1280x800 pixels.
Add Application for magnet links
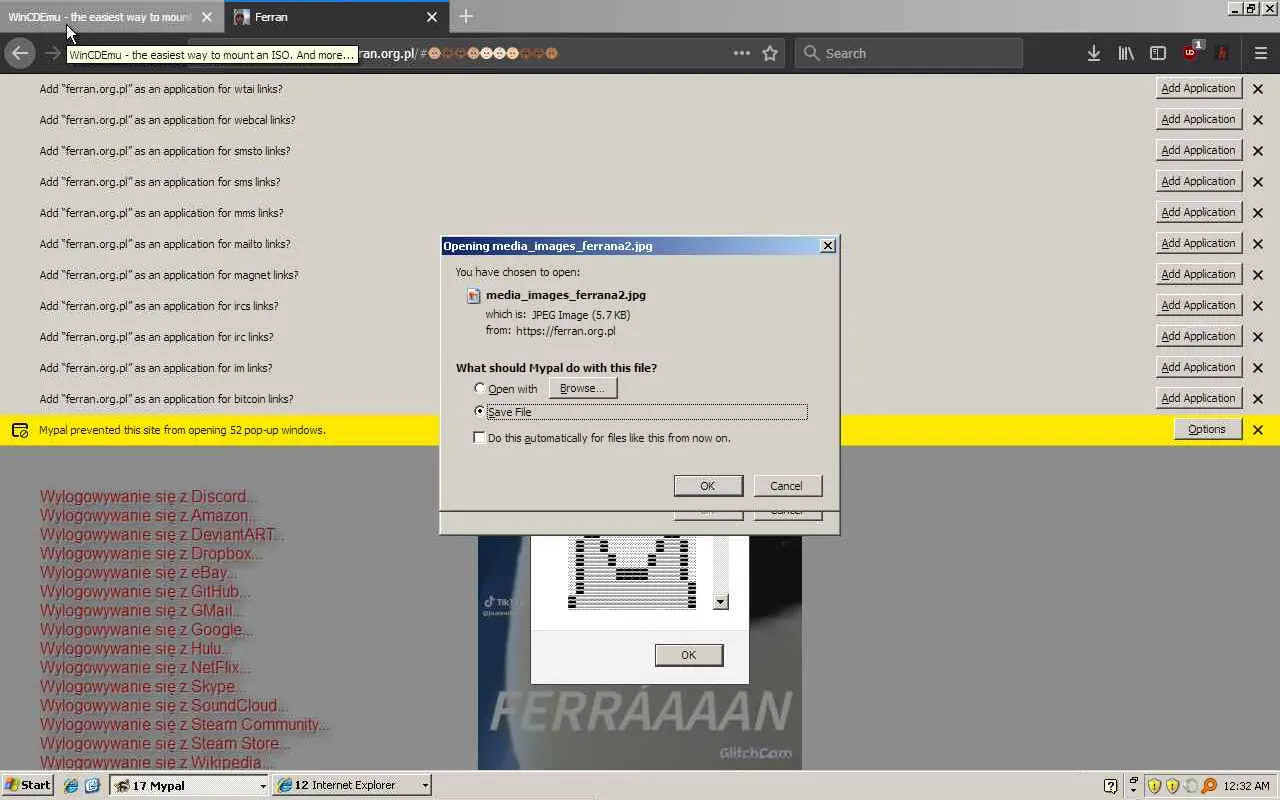coord(1198,274)
